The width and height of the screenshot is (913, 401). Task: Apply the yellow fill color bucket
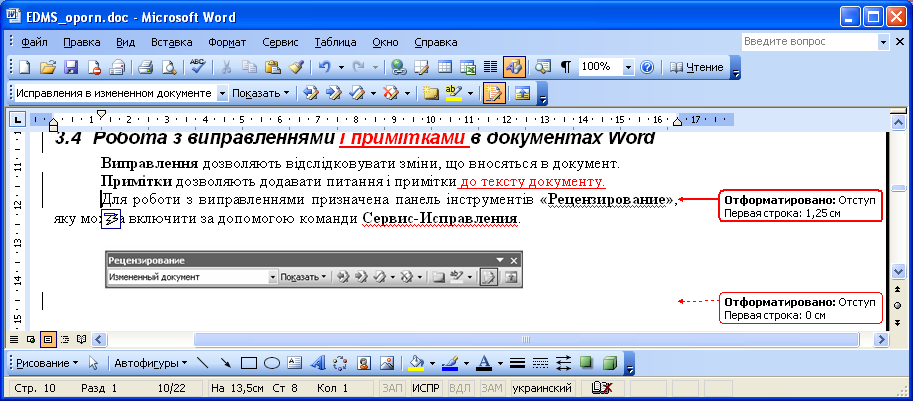[416, 364]
